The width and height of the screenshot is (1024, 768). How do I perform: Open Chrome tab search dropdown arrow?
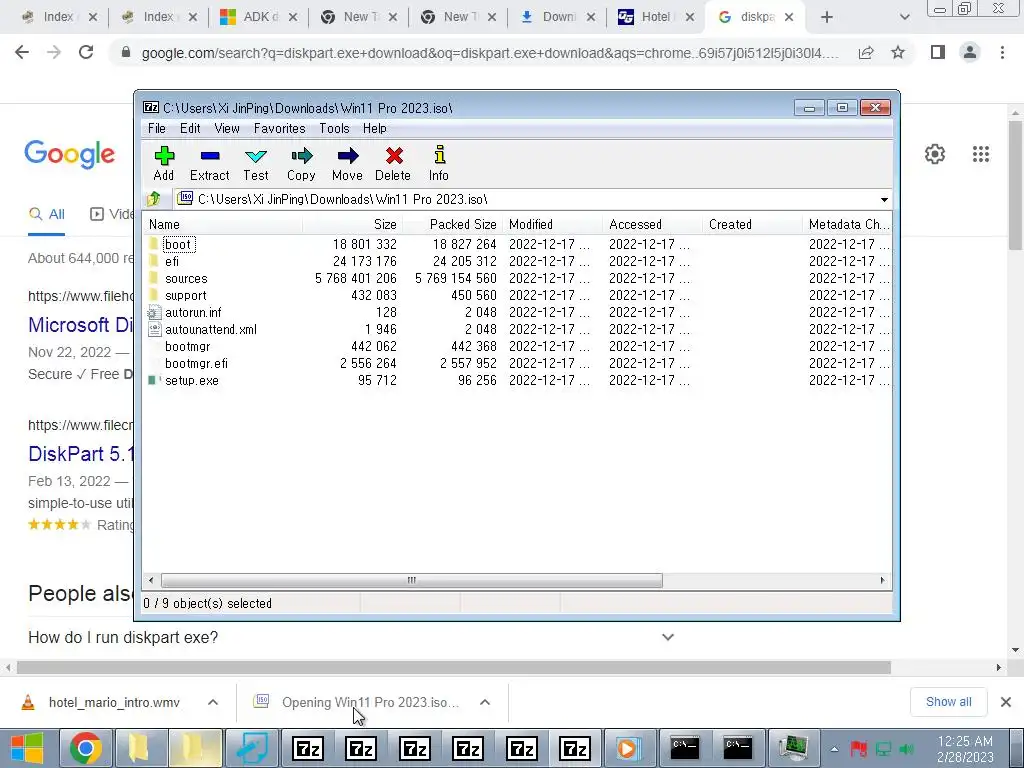pos(904,18)
